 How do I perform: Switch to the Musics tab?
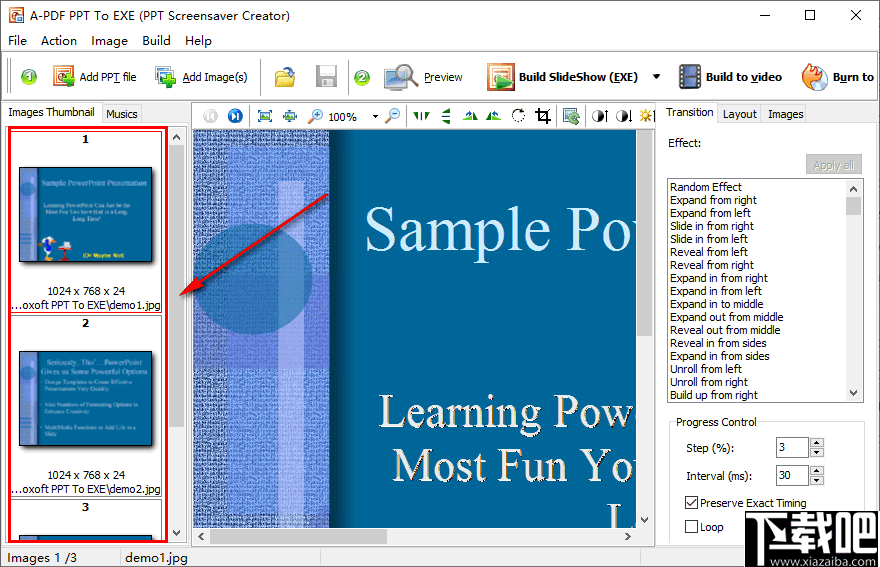coord(122,114)
